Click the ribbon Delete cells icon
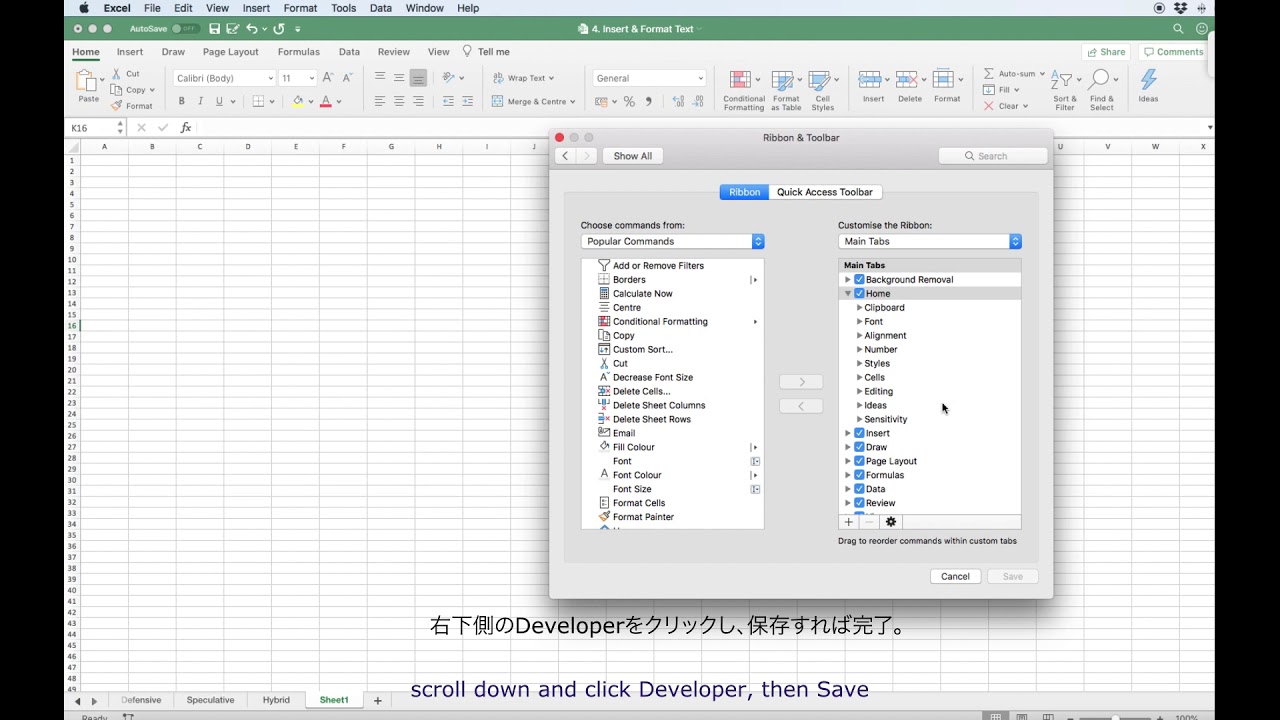 coord(907,79)
